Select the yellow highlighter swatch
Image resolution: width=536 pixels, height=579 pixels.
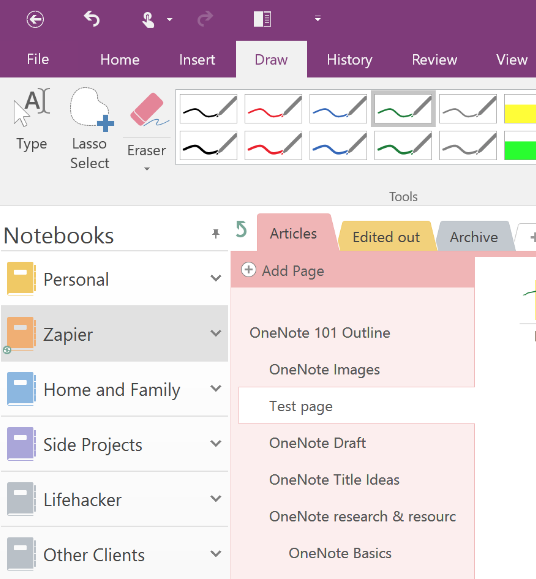click(520, 109)
